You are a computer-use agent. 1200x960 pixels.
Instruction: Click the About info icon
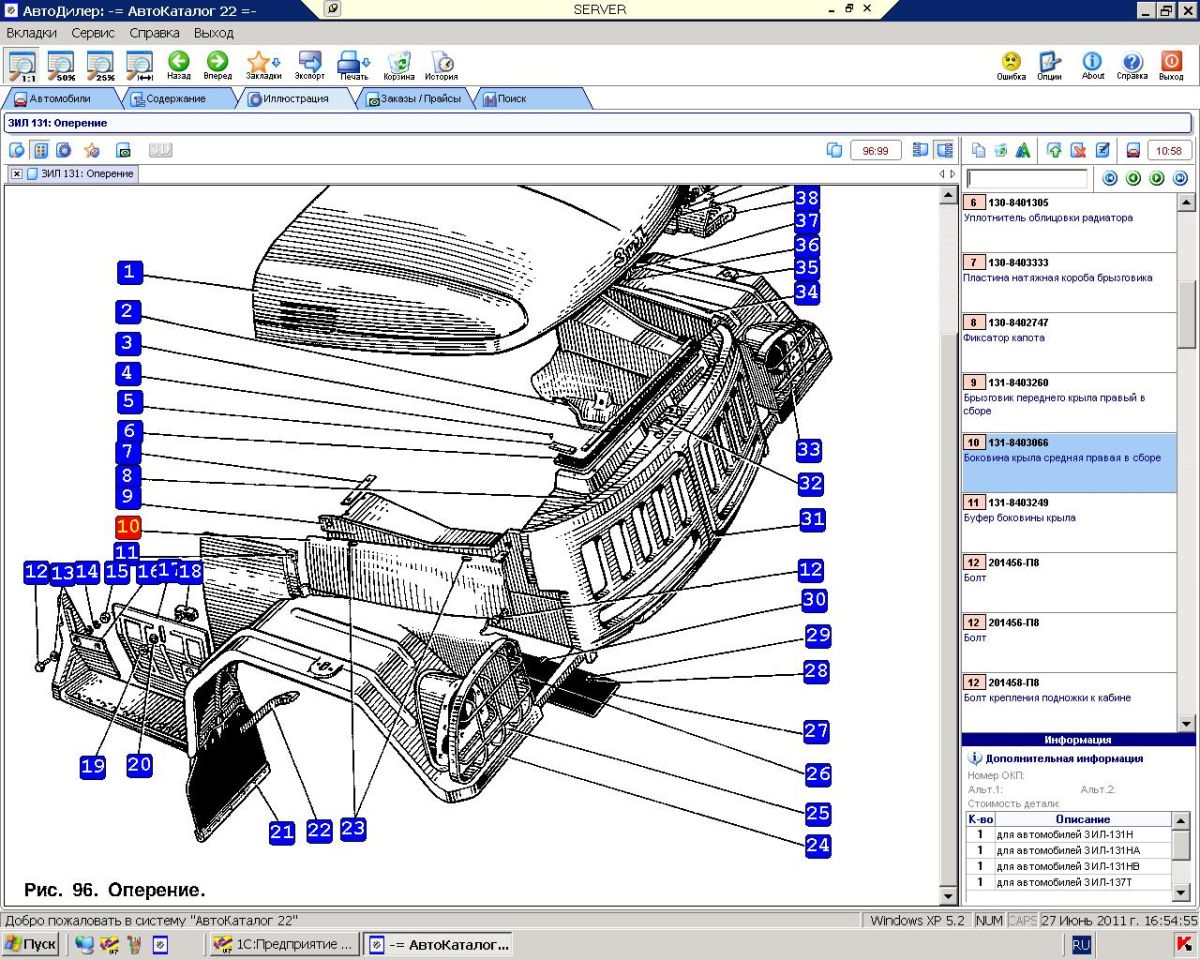tap(1093, 63)
